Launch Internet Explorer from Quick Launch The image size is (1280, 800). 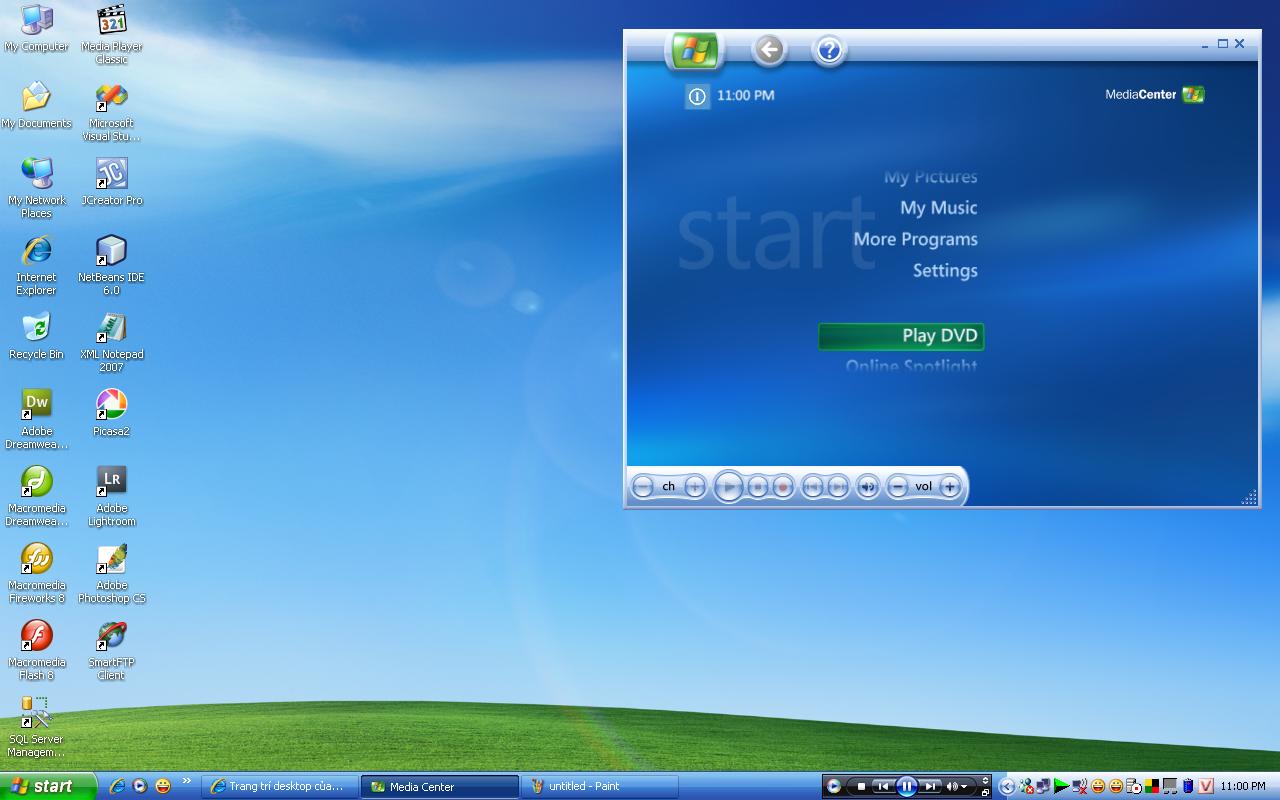pos(118,786)
